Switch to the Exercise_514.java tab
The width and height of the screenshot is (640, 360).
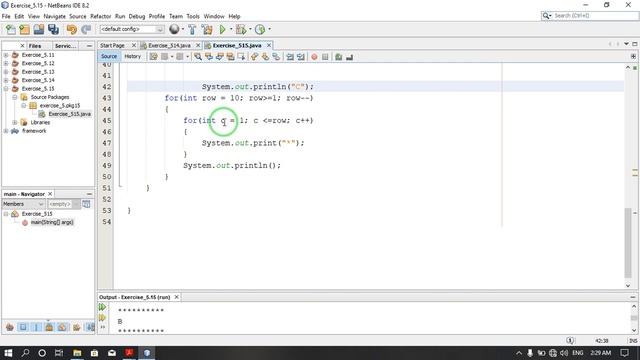[169, 45]
